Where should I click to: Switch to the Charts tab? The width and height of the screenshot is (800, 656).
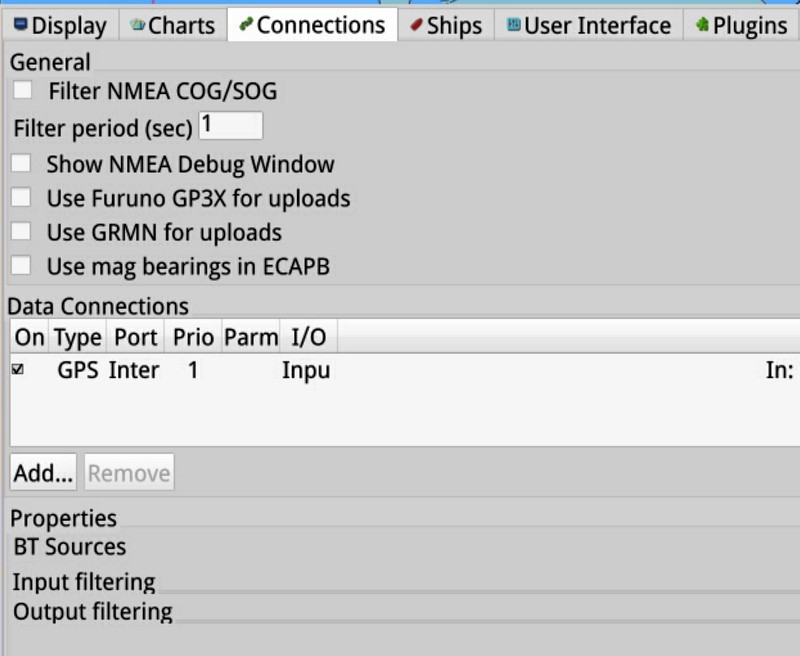173,25
